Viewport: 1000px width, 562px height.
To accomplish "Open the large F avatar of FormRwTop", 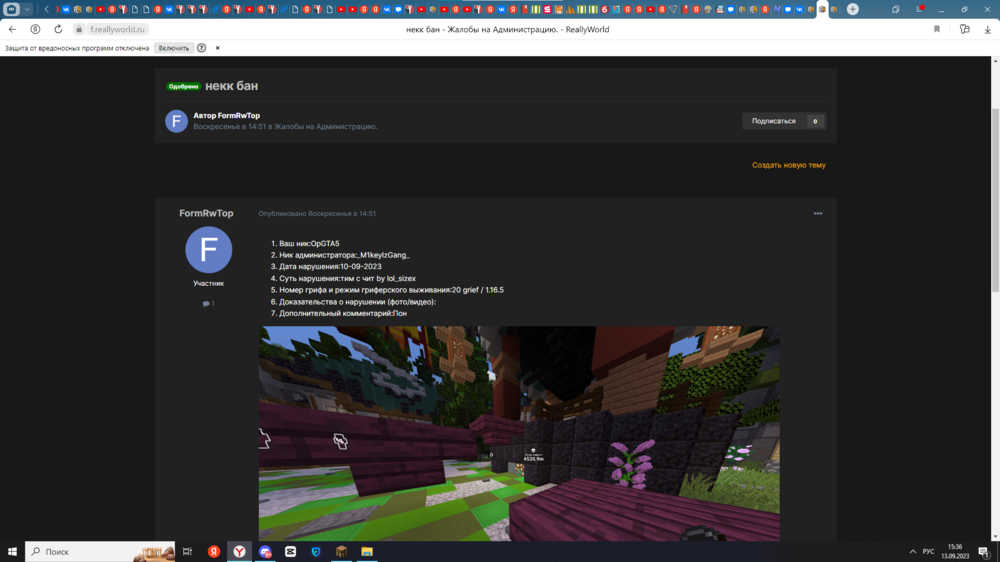I will (x=209, y=250).
